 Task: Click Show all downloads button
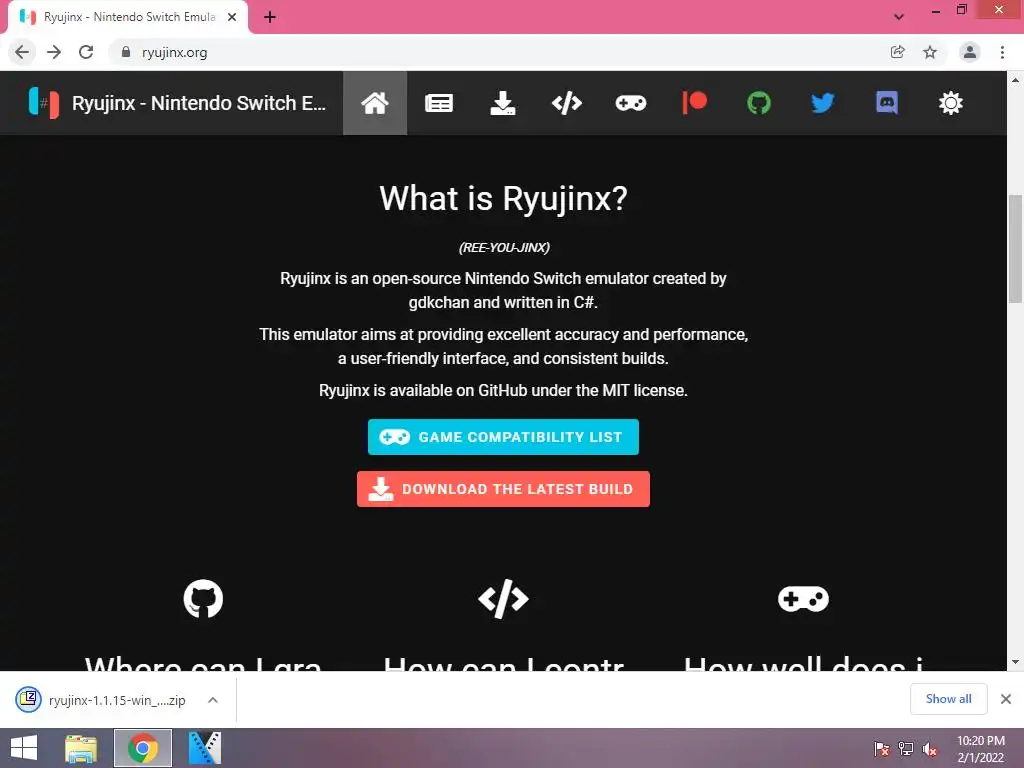[x=948, y=699]
